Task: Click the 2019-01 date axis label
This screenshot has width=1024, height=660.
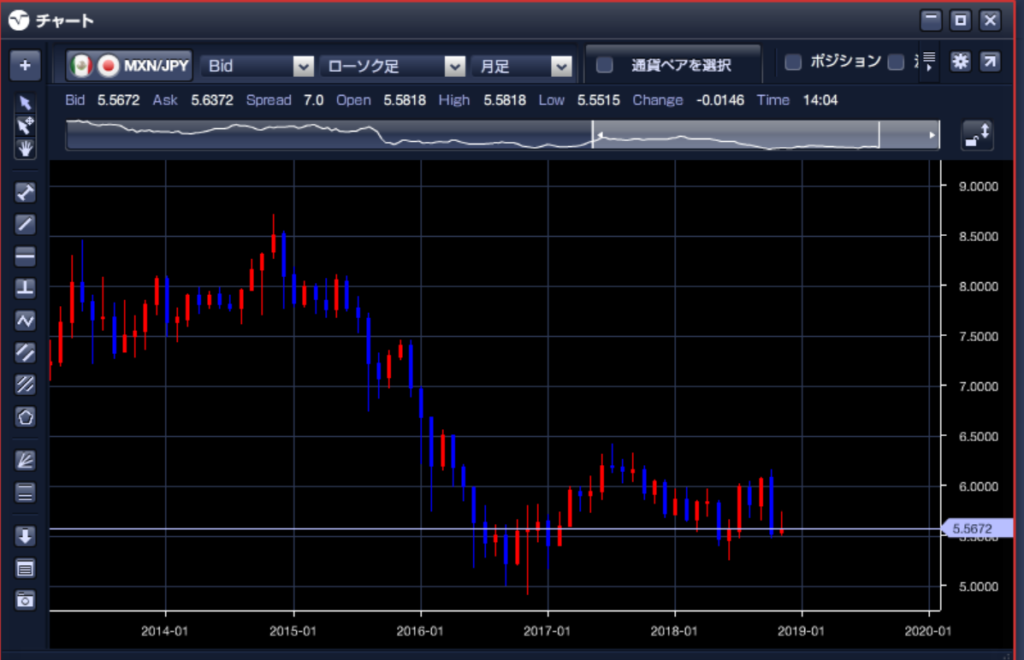Action: pyautogui.click(x=801, y=631)
